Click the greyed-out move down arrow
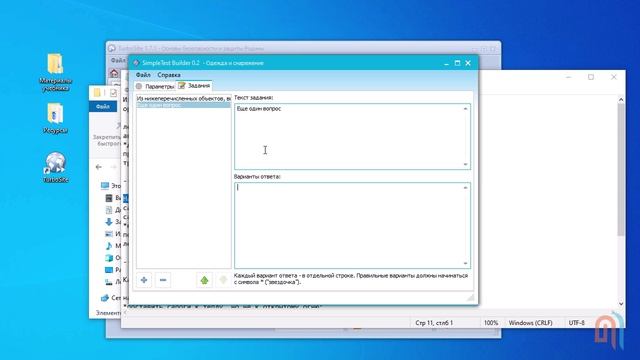640x360 pixels. 223,280
